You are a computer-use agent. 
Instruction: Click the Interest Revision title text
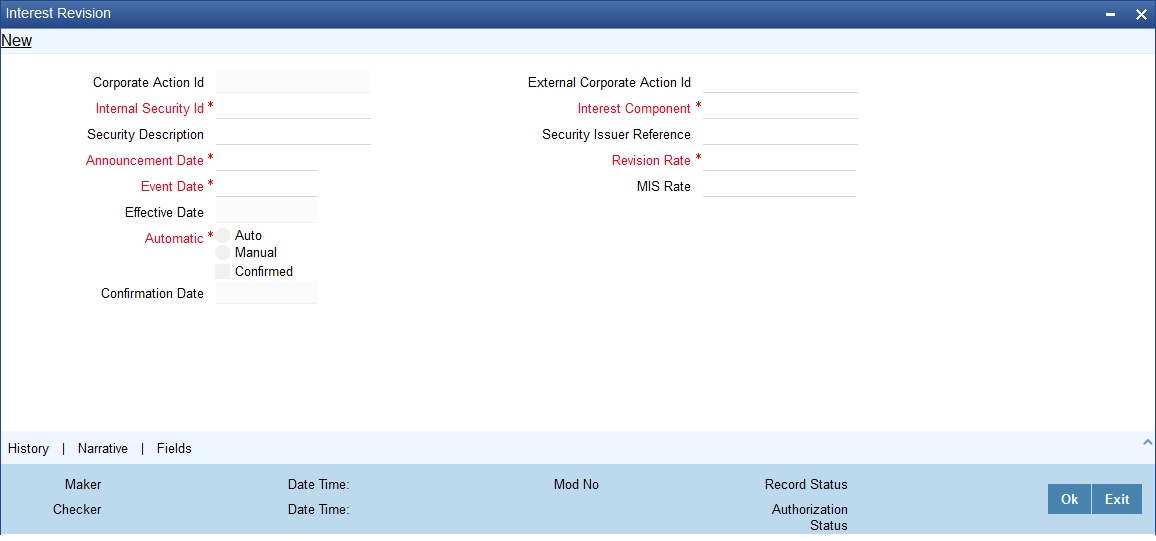pos(58,13)
